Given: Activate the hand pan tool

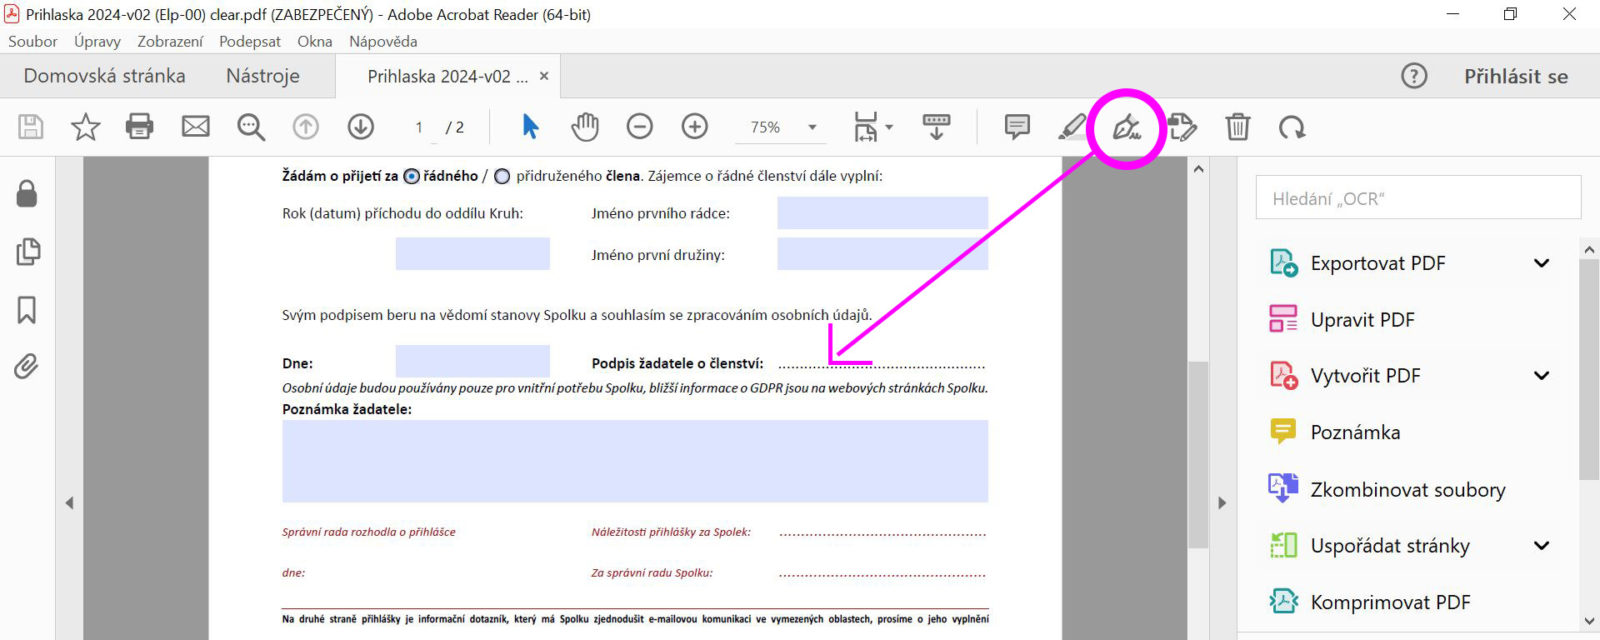Looking at the screenshot, I should (x=585, y=127).
